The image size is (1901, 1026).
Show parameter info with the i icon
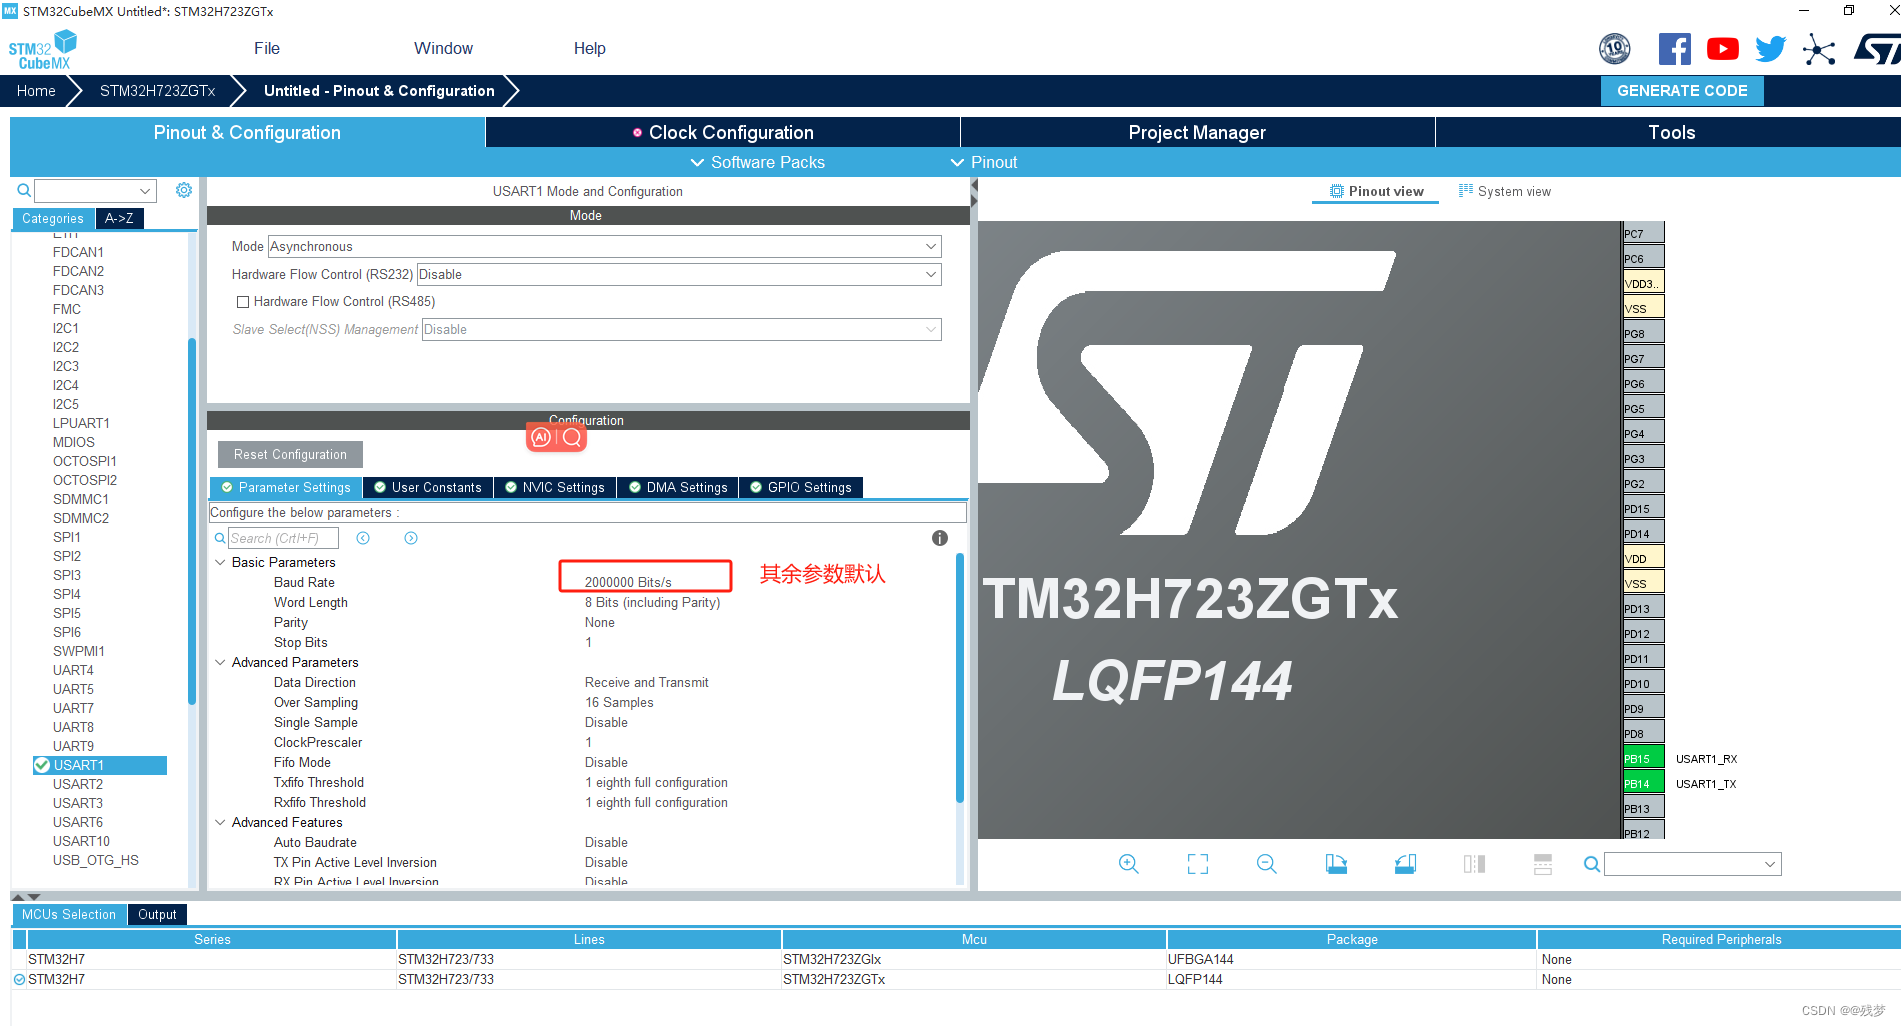pyautogui.click(x=940, y=538)
